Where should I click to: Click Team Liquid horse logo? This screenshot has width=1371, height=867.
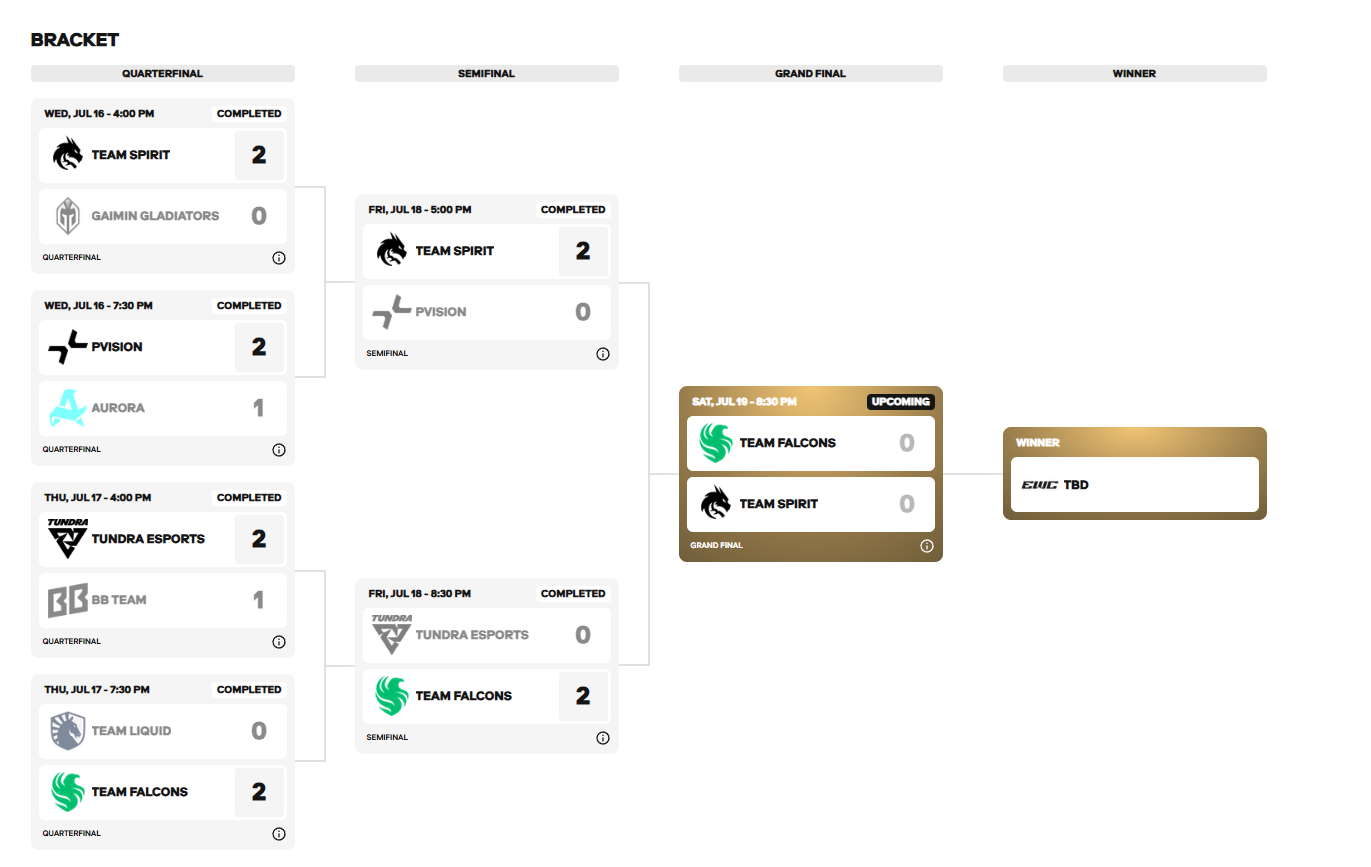tap(68, 731)
